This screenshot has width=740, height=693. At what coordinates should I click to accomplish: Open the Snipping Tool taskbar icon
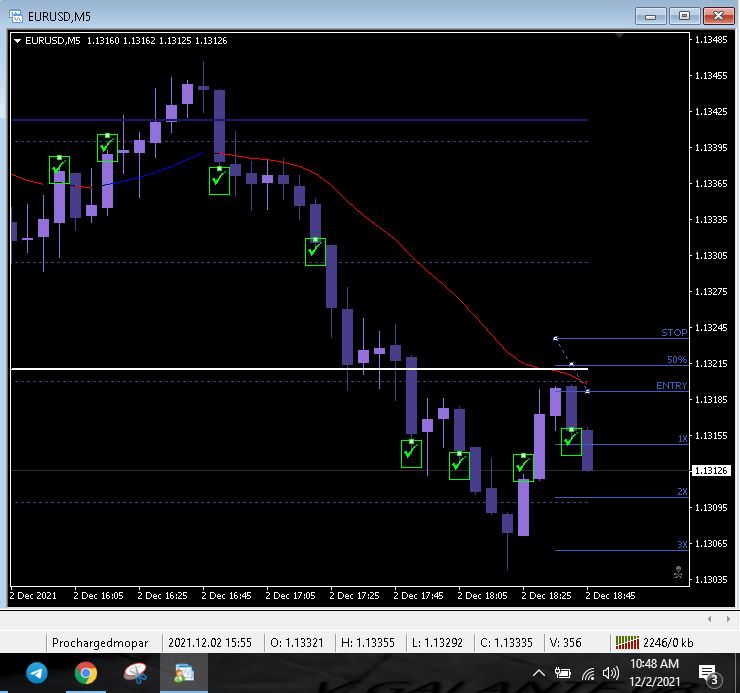pos(135,673)
